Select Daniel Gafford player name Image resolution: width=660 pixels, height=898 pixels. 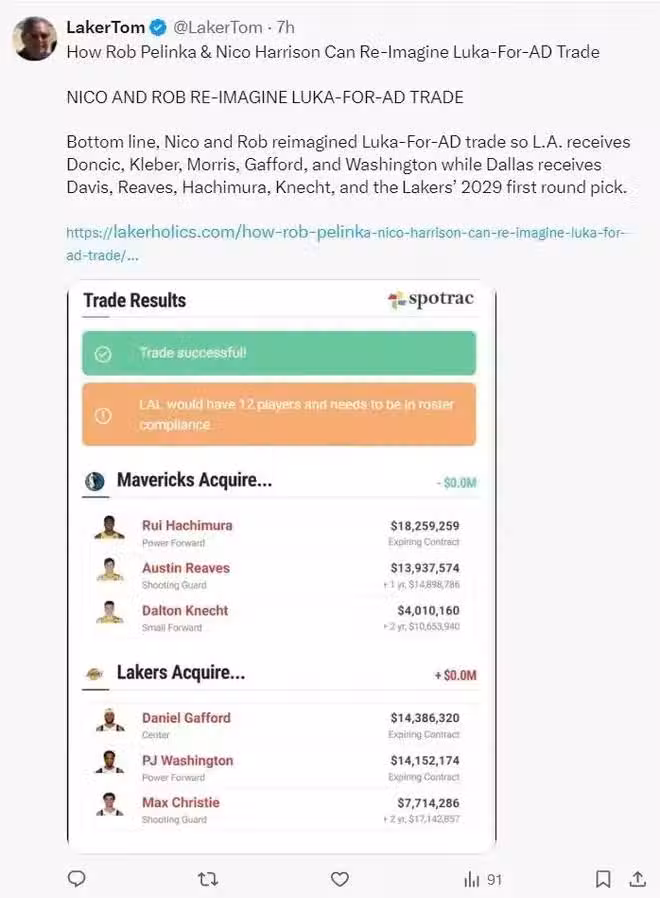(186, 717)
